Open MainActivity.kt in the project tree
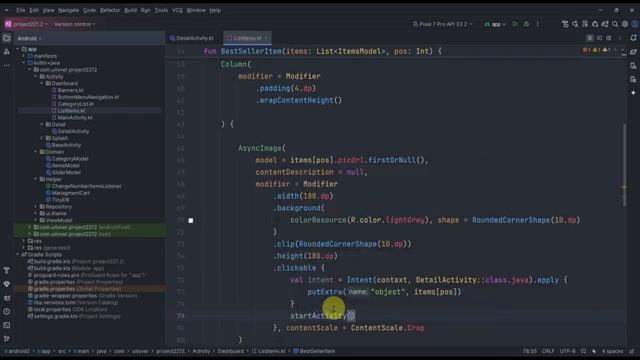This screenshot has height=360, width=640. [75, 118]
